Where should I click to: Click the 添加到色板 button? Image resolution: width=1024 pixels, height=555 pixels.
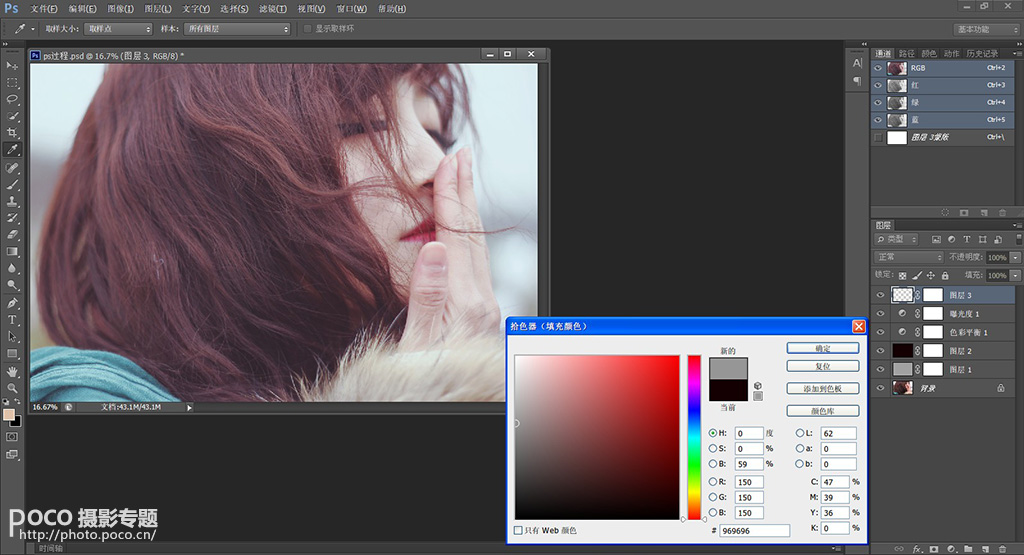[823, 388]
